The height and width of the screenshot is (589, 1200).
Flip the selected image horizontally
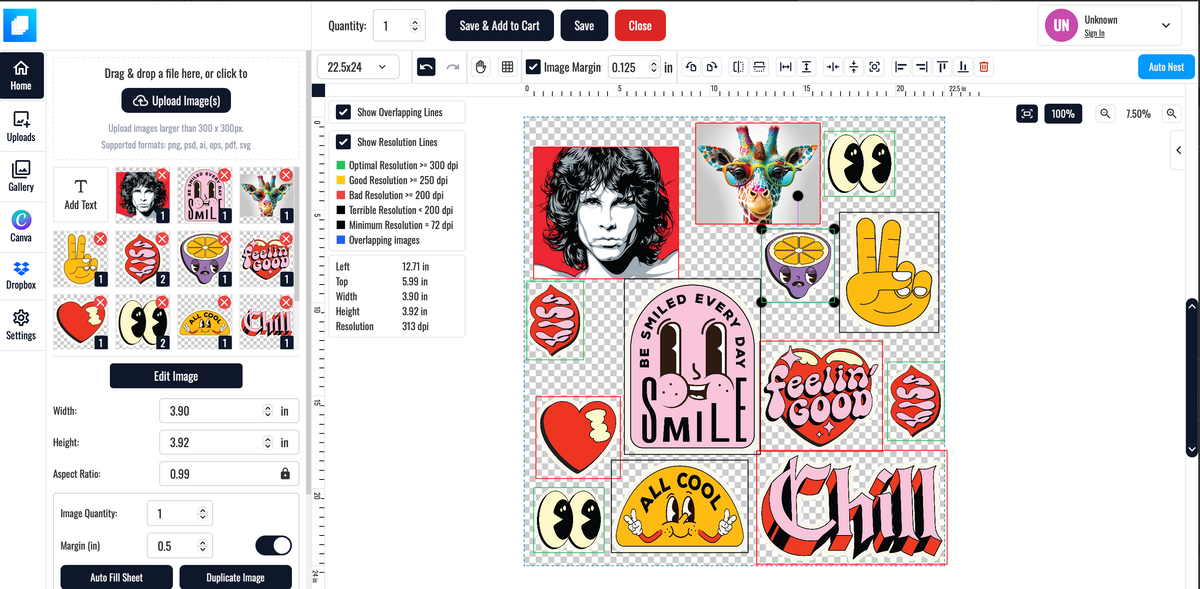(x=739, y=67)
